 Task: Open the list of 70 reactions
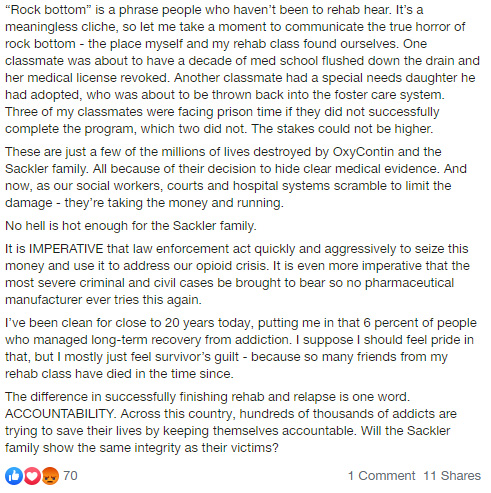(70, 476)
